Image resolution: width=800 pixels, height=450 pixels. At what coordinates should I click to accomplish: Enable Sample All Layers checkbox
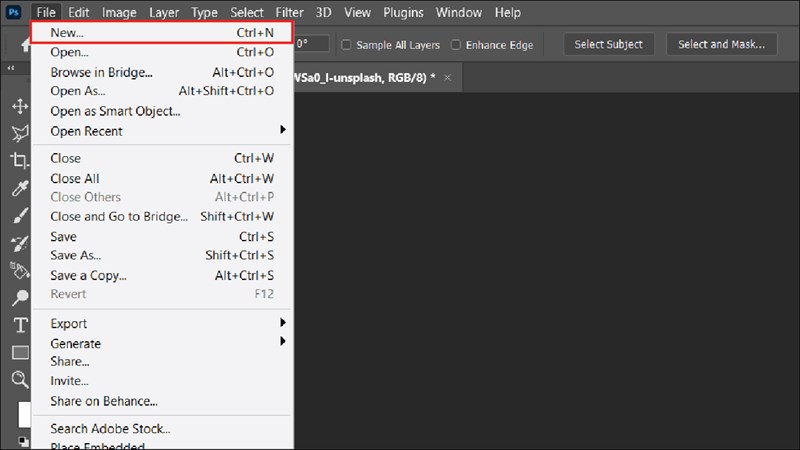[x=346, y=45]
